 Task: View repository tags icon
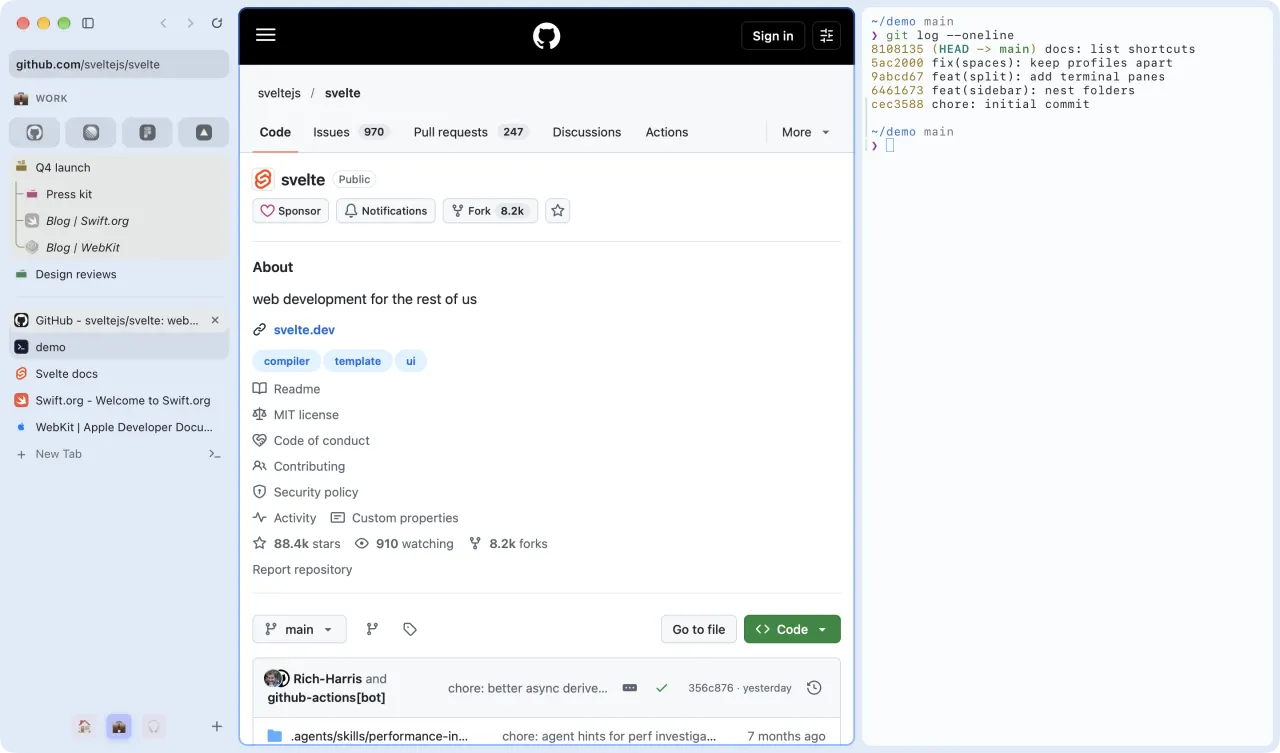[x=410, y=629]
